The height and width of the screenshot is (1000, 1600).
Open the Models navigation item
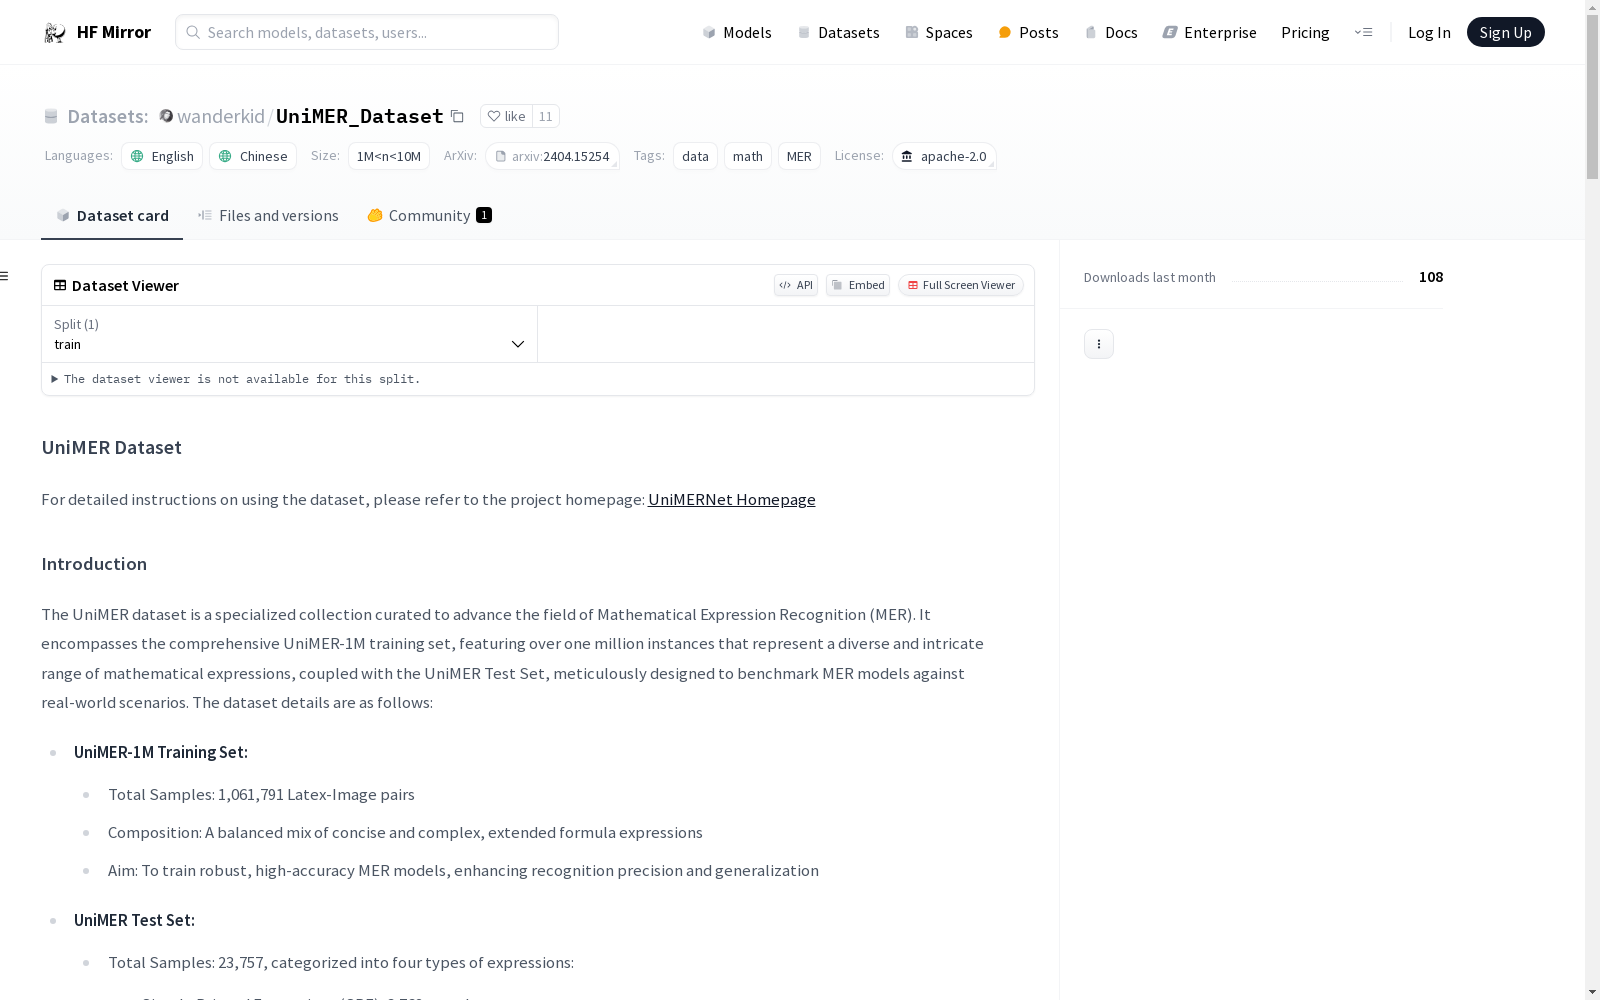737,33
